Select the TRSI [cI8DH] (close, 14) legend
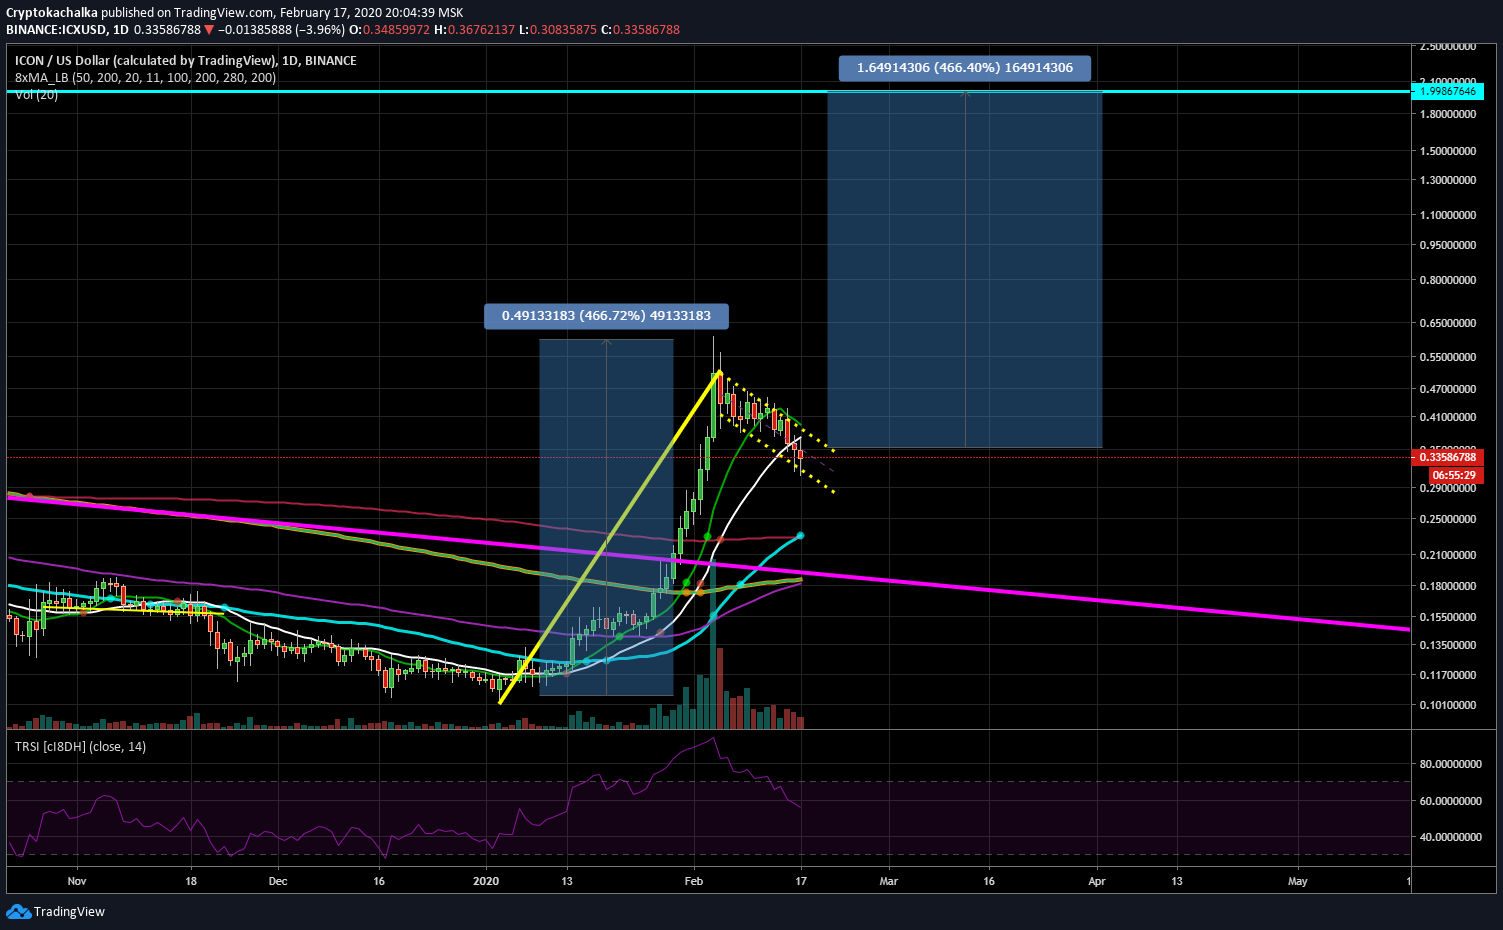This screenshot has width=1503, height=930. click(80, 747)
